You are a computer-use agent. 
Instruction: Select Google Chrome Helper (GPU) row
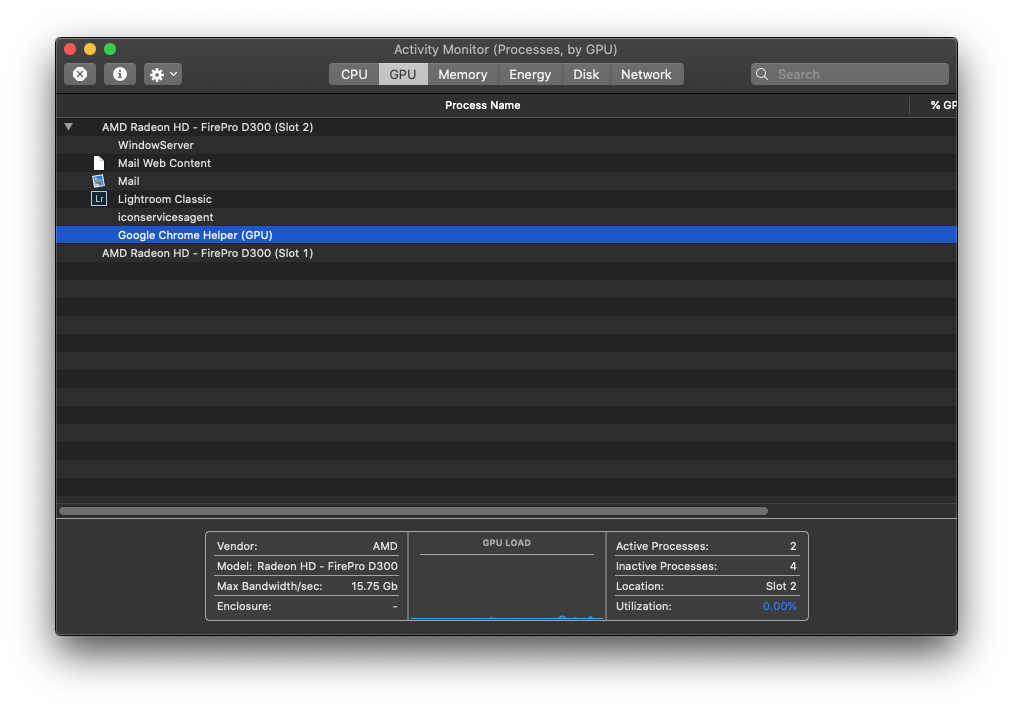[x=506, y=235]
